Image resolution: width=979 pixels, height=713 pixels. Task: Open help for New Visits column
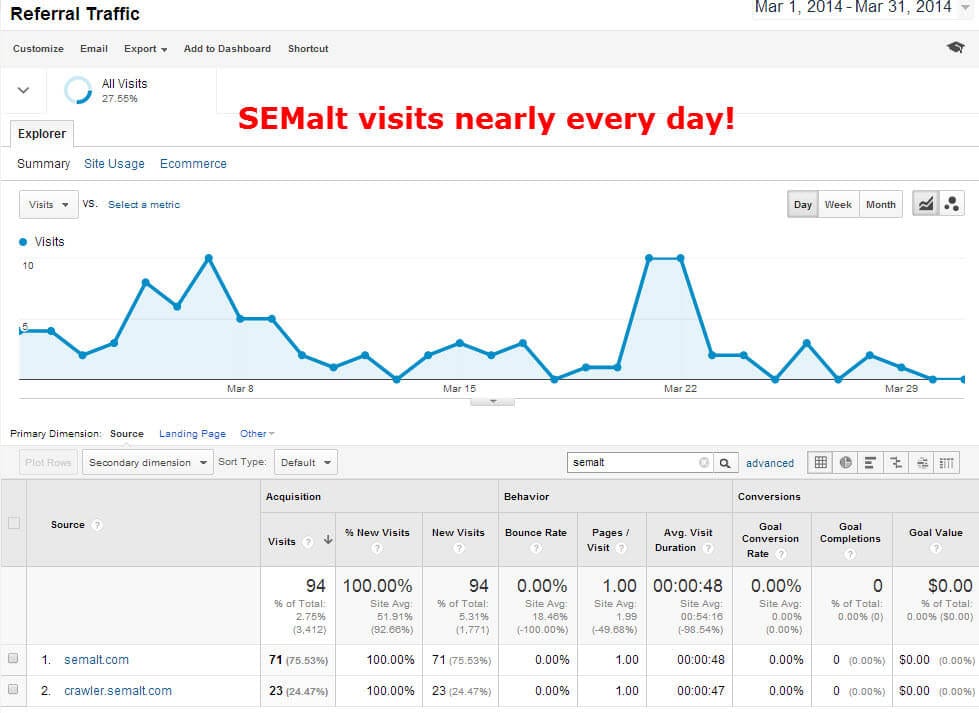(x=459, y=548)
